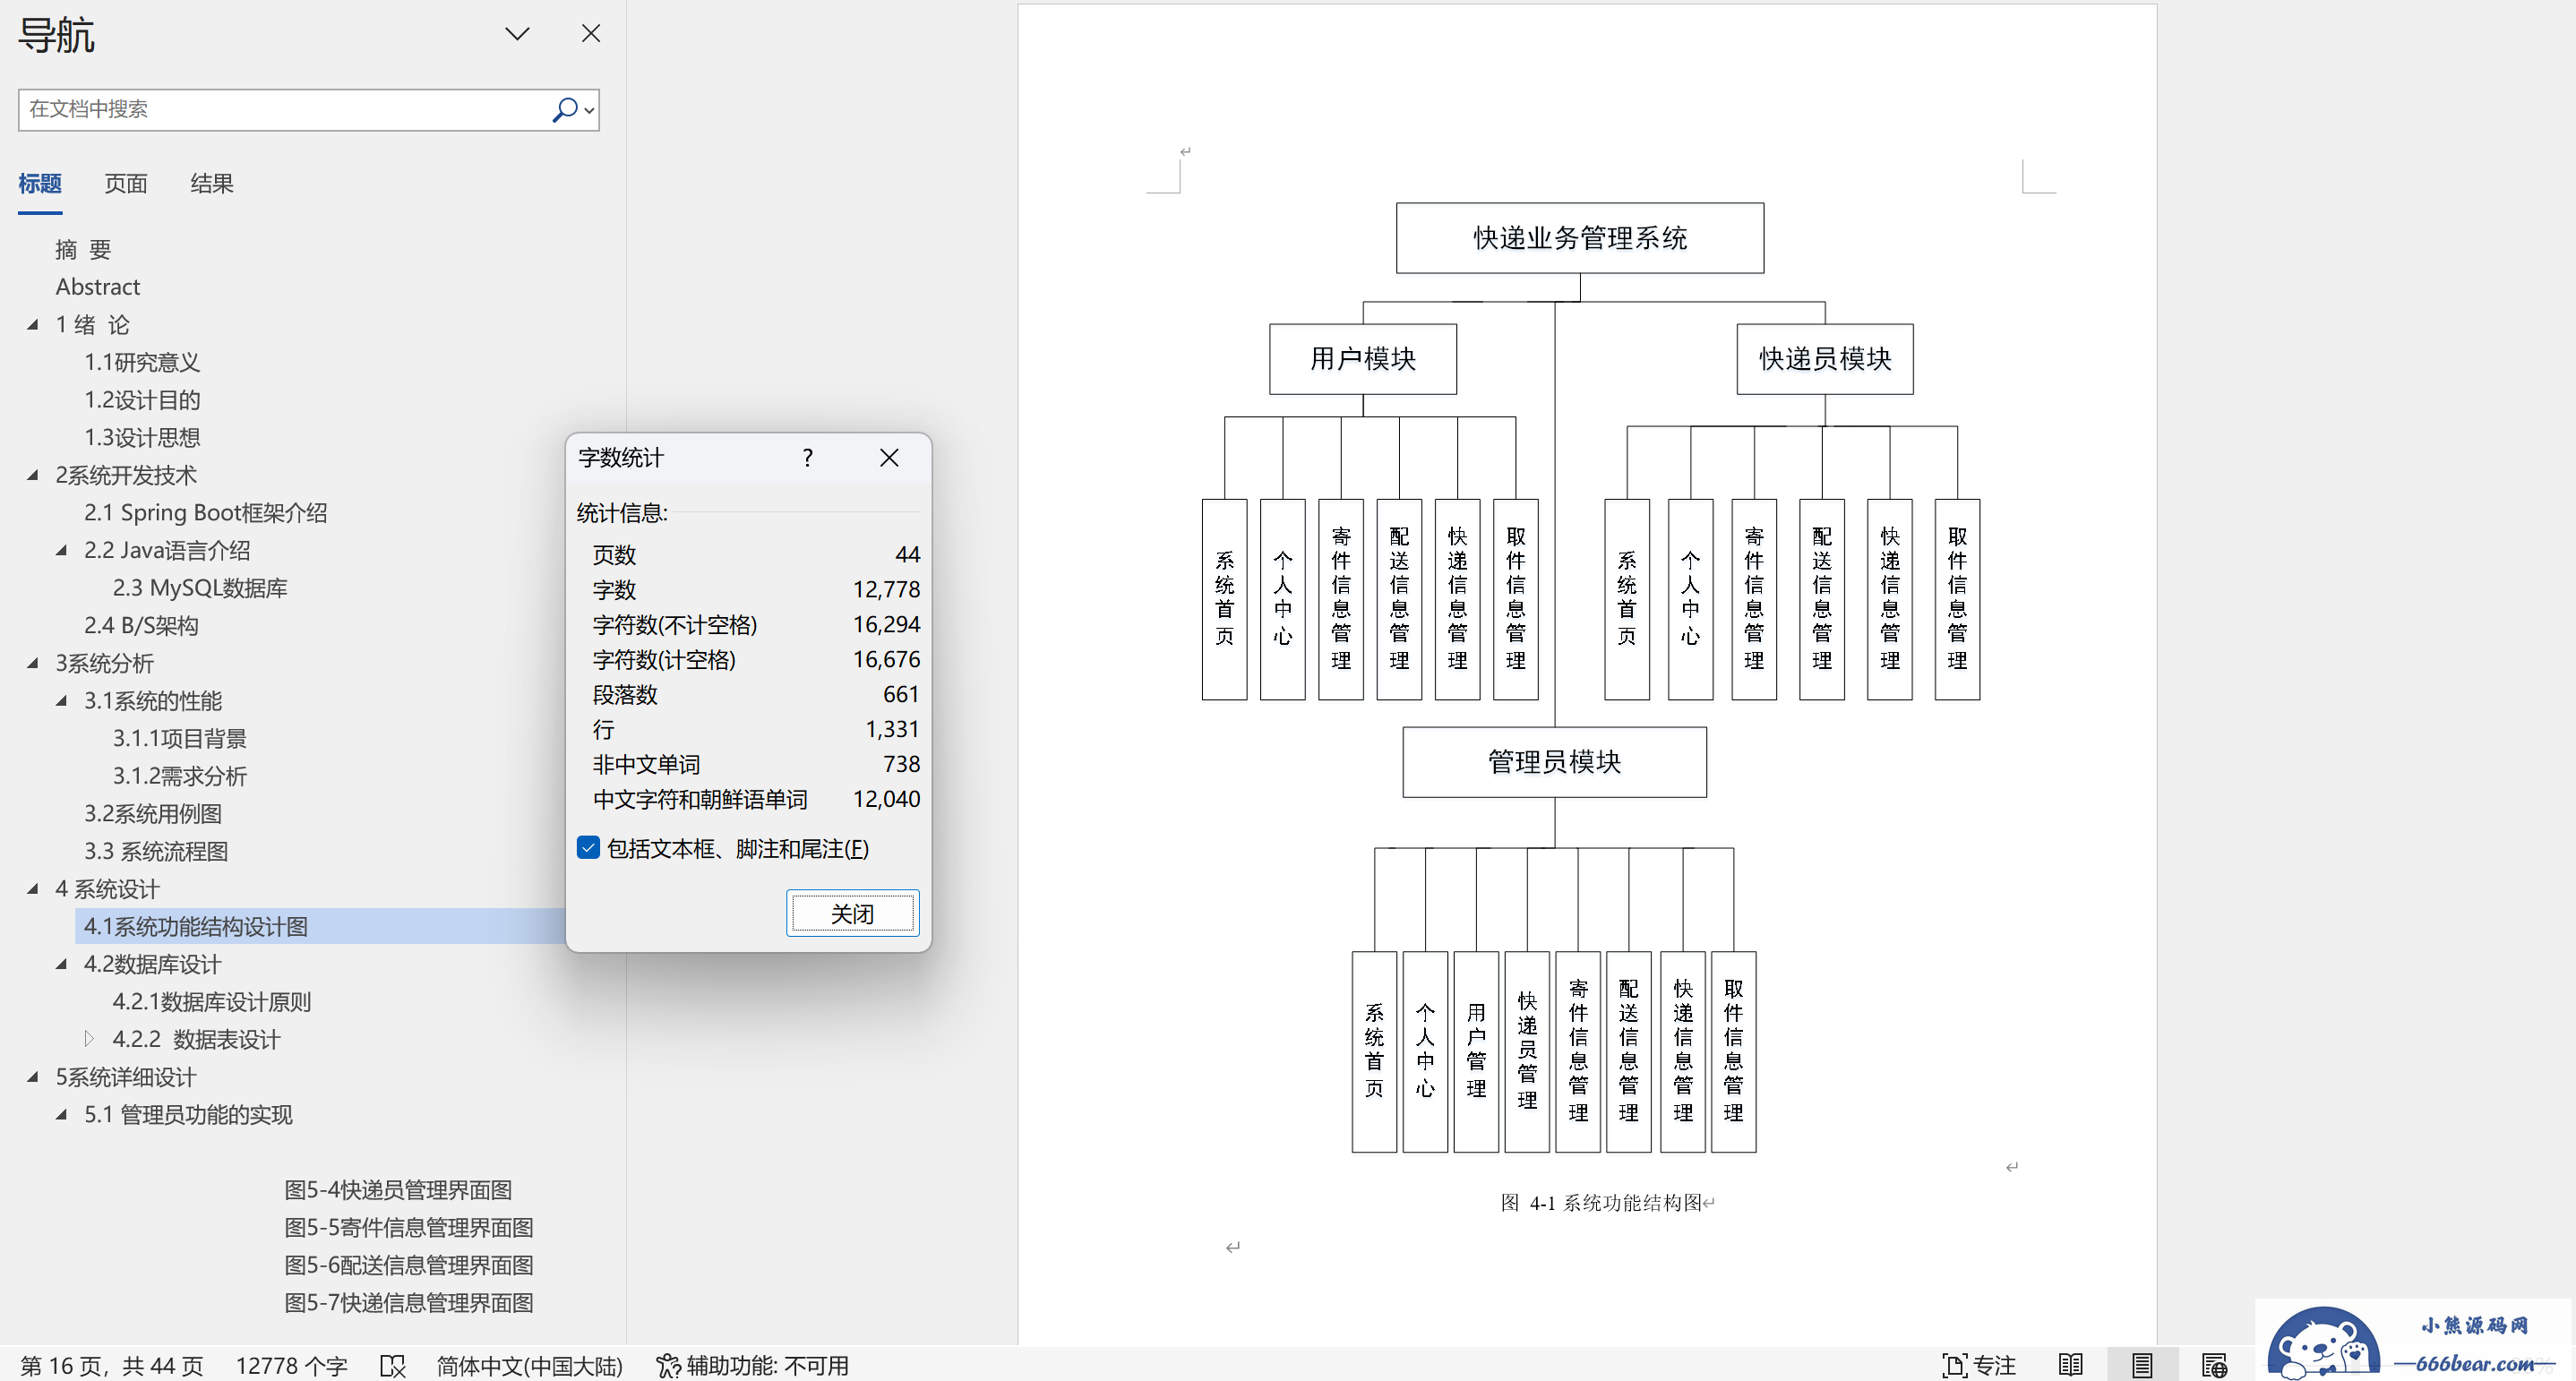The height and width of the screenshot is (1381, 2576).
Task: Jump to 图5-6配送信息管理界面图 heading
Action: point(409,1265)
